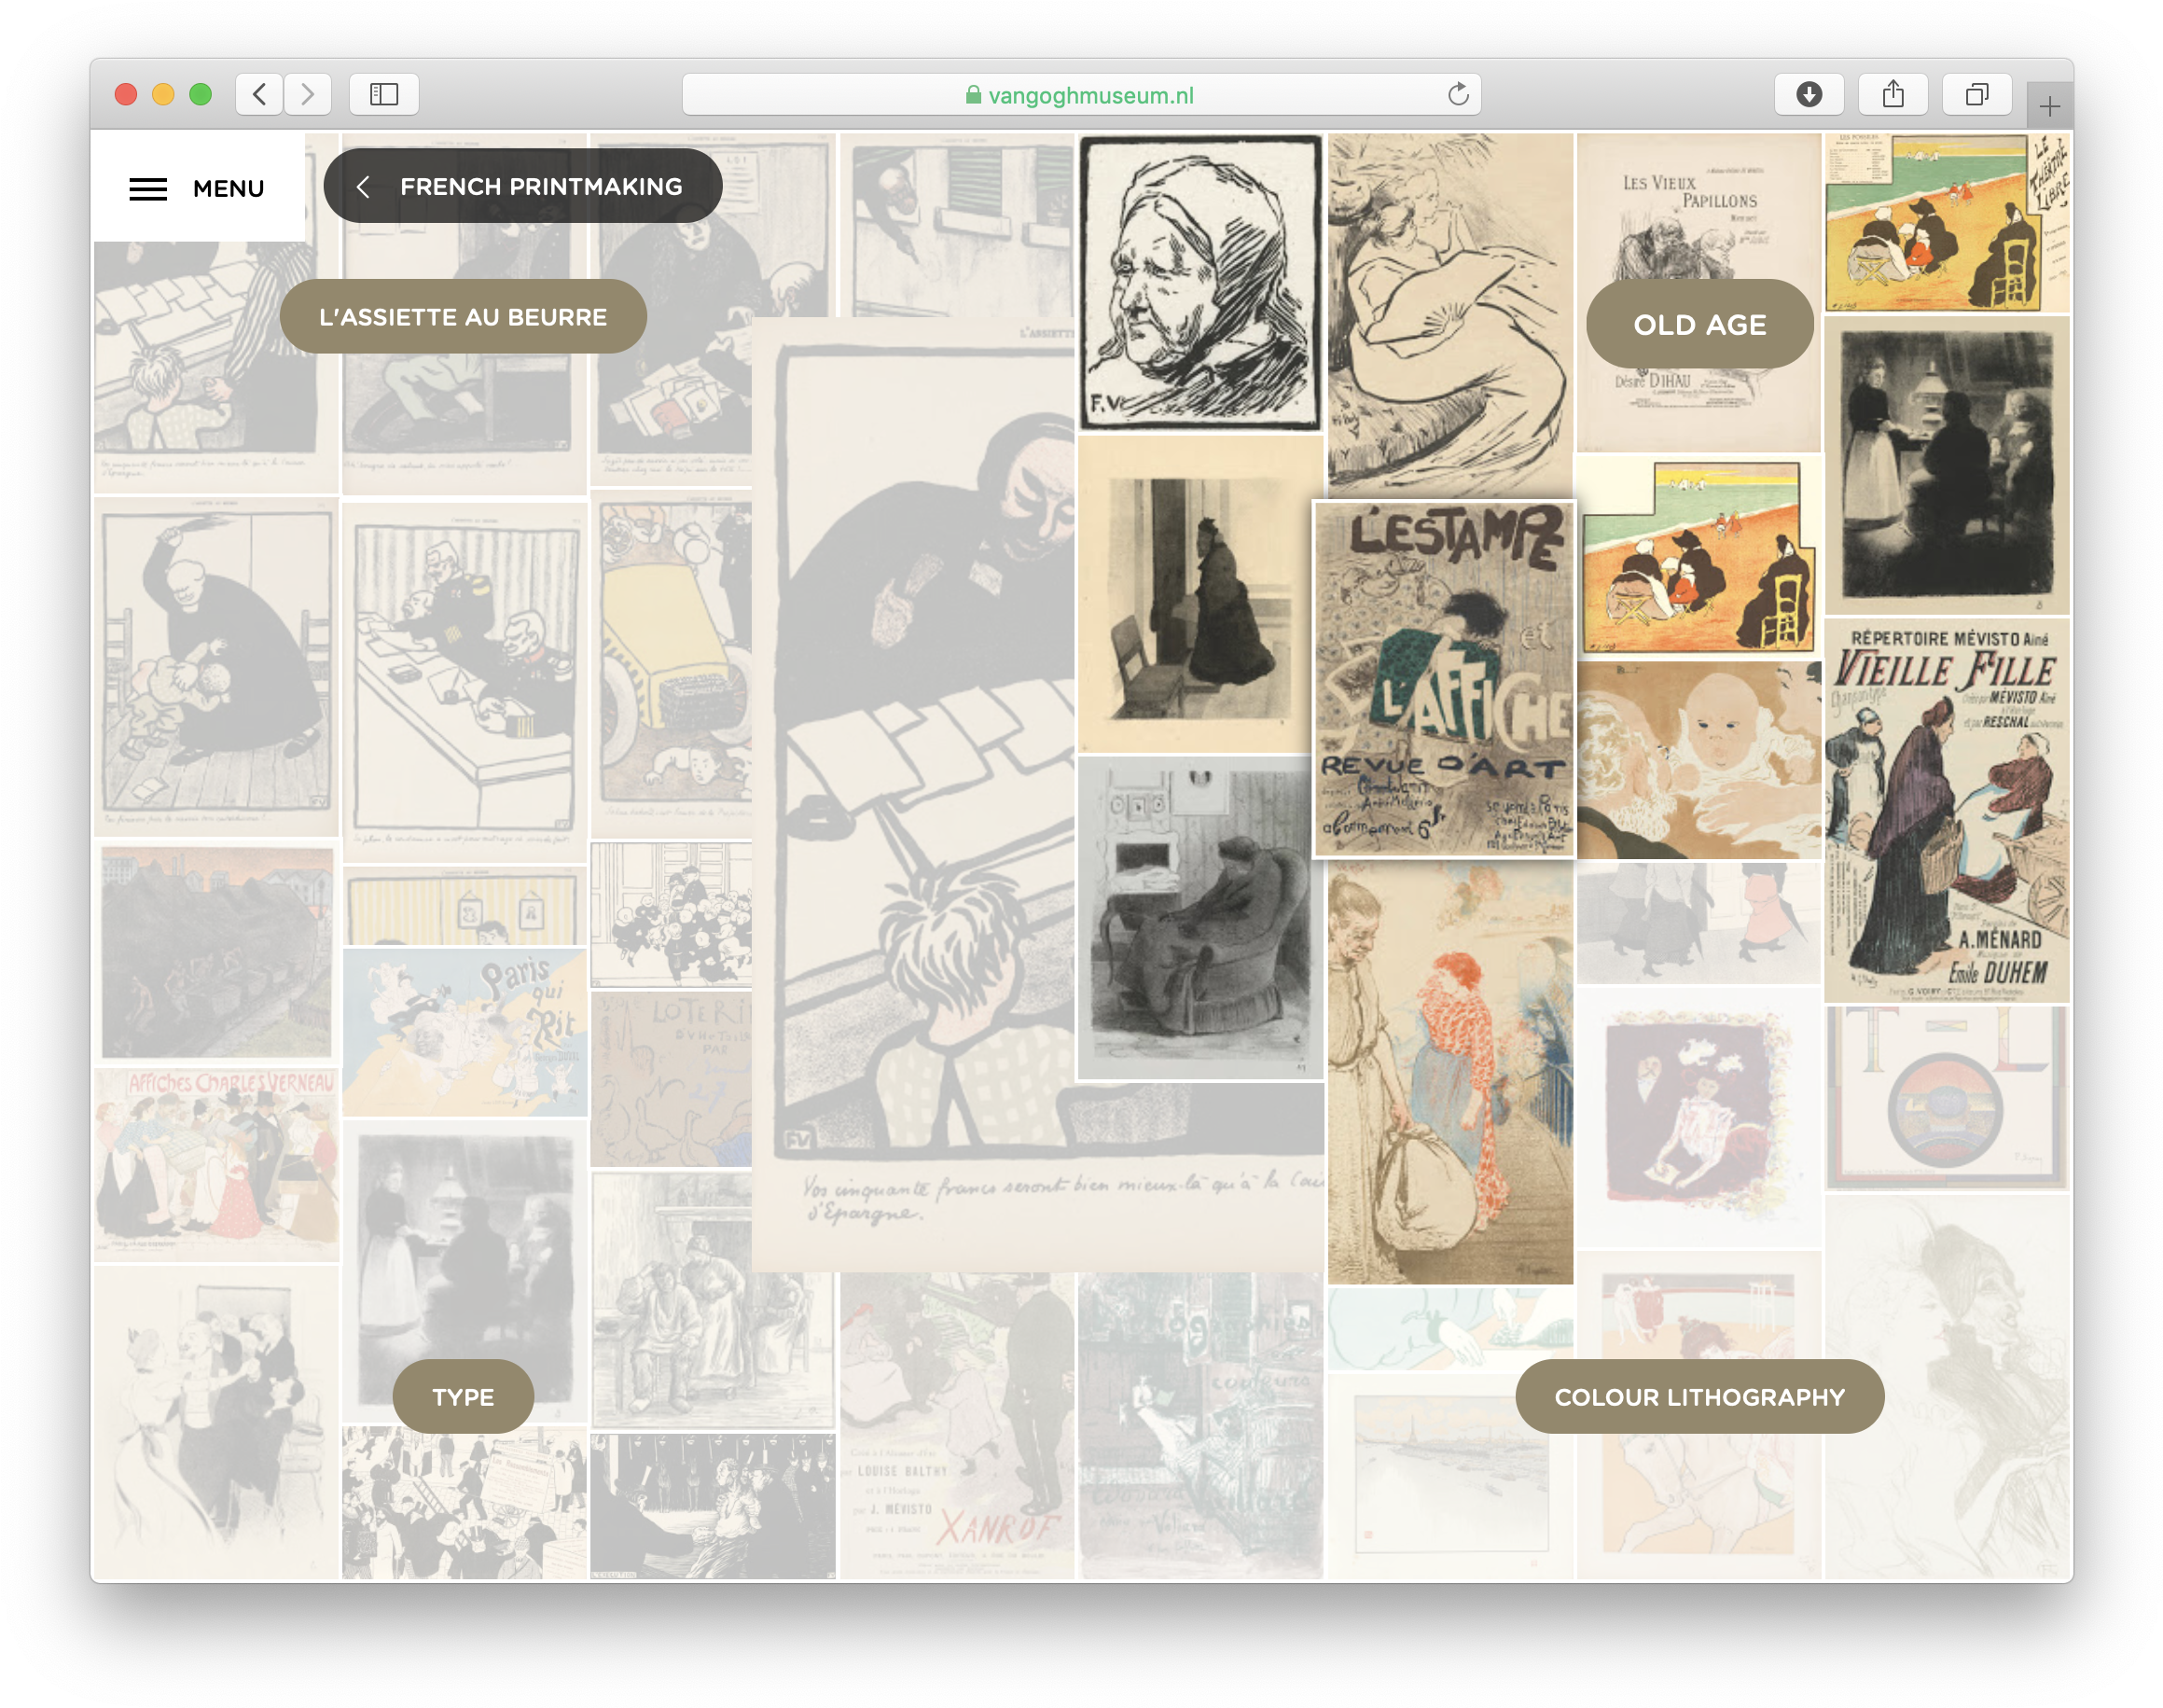Click the Safari back arrow
Viewport: 2163px width, 1708px height.
point(259,95)
